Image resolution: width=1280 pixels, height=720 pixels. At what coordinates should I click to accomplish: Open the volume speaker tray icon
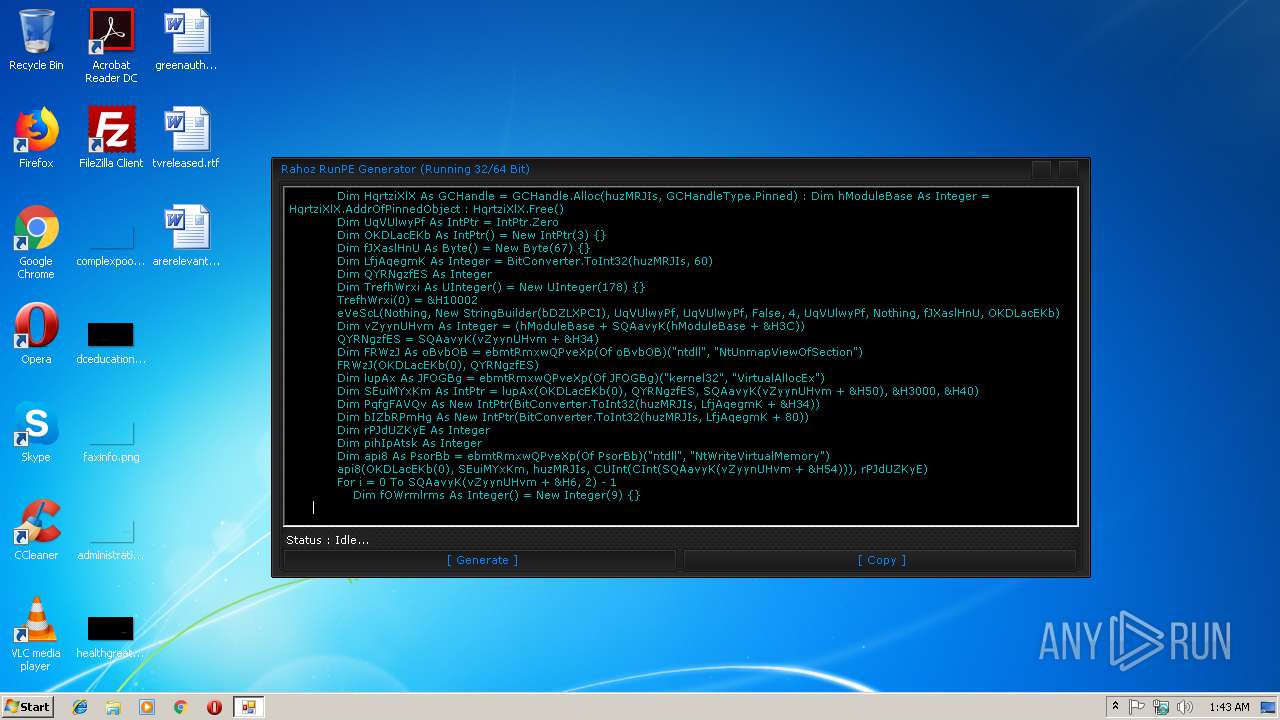click(1185, 707)
